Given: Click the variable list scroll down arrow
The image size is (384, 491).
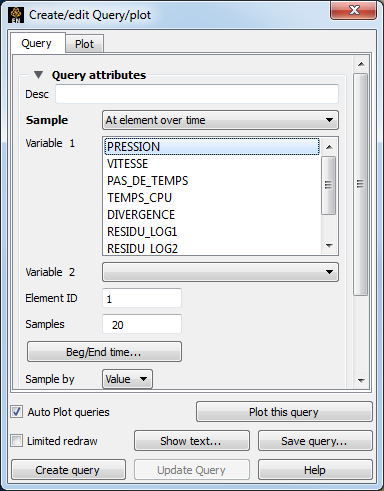Looking at the screenshot, I should coord(329,246).
